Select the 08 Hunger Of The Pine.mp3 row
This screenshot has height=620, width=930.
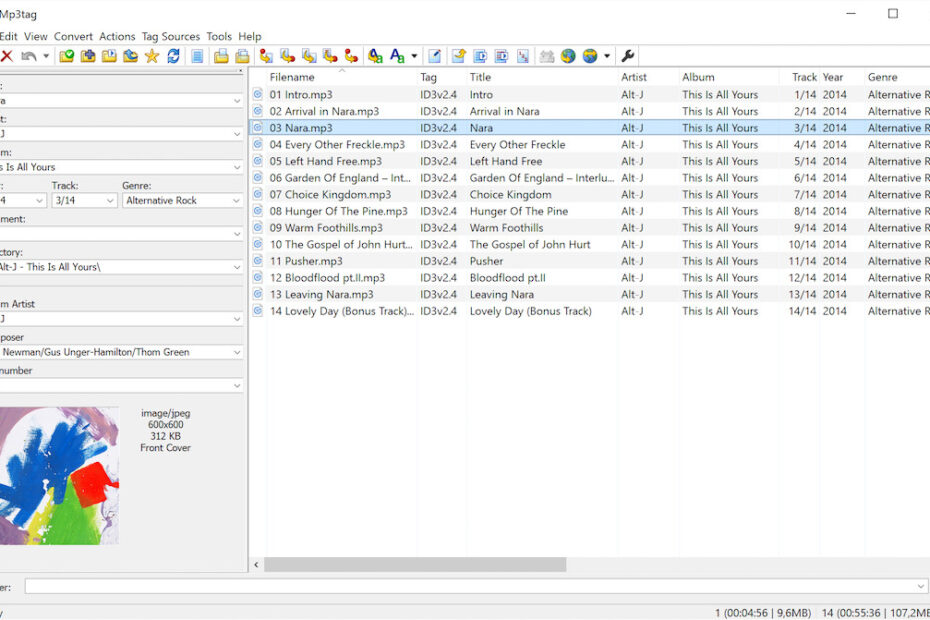point(339,212)
